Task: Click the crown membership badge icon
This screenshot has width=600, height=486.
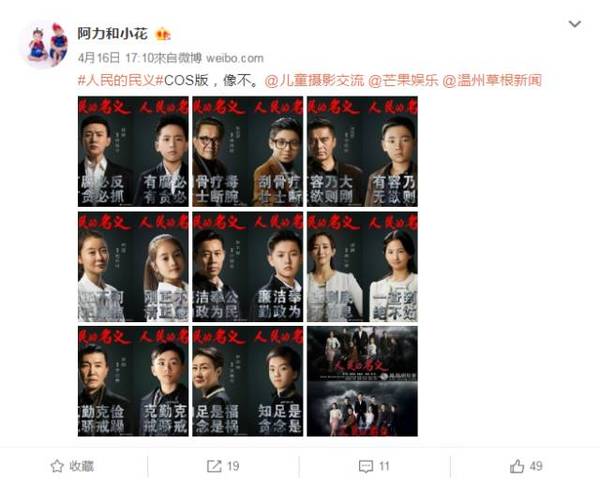Action: point(163,34)
